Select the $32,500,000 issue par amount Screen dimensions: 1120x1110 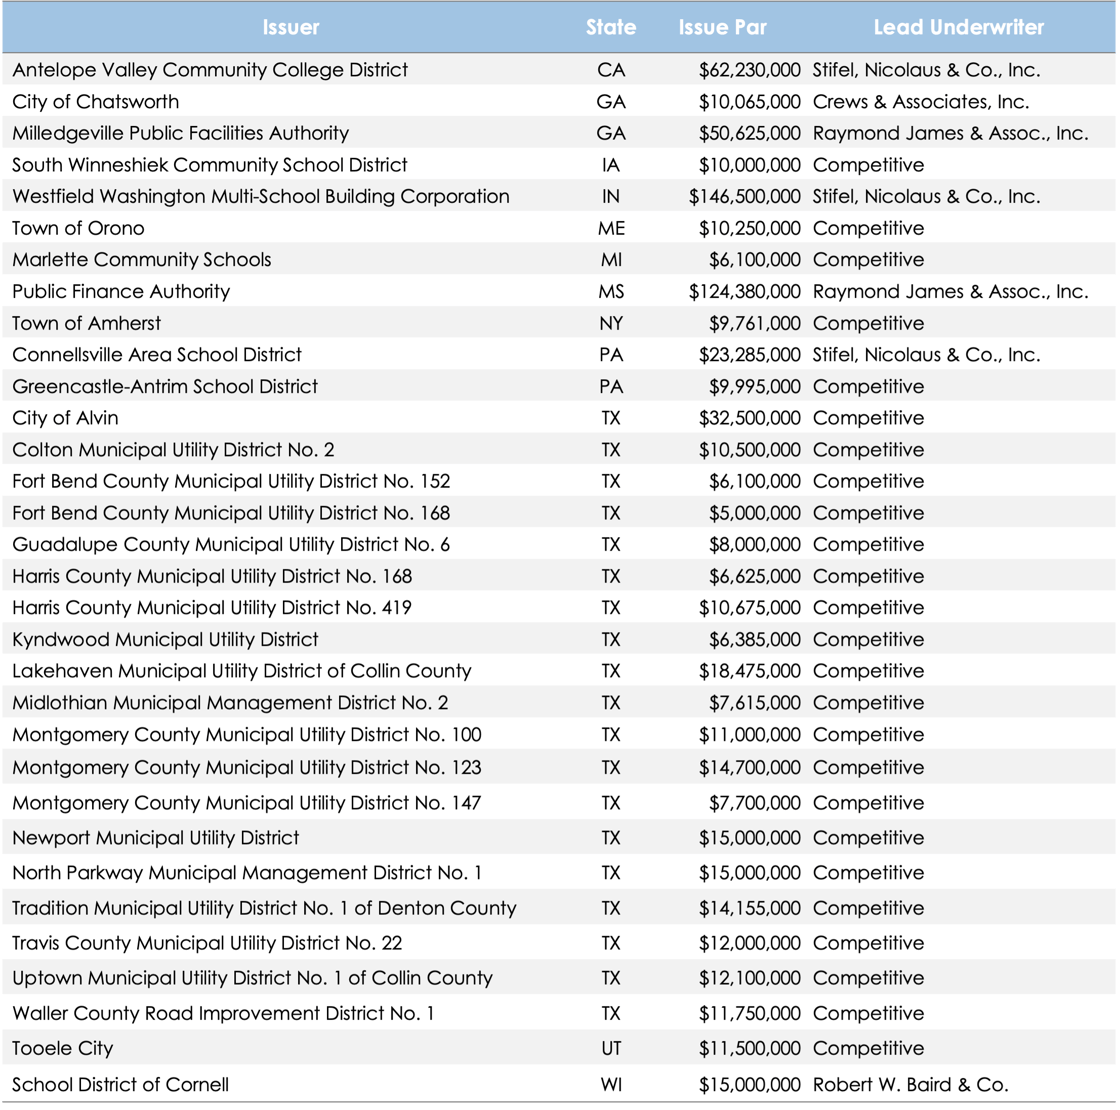[x=749, y=418]
